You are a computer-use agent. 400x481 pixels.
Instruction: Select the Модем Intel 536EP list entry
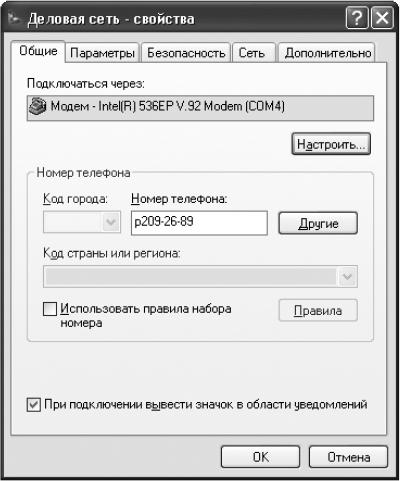(200, 107)
